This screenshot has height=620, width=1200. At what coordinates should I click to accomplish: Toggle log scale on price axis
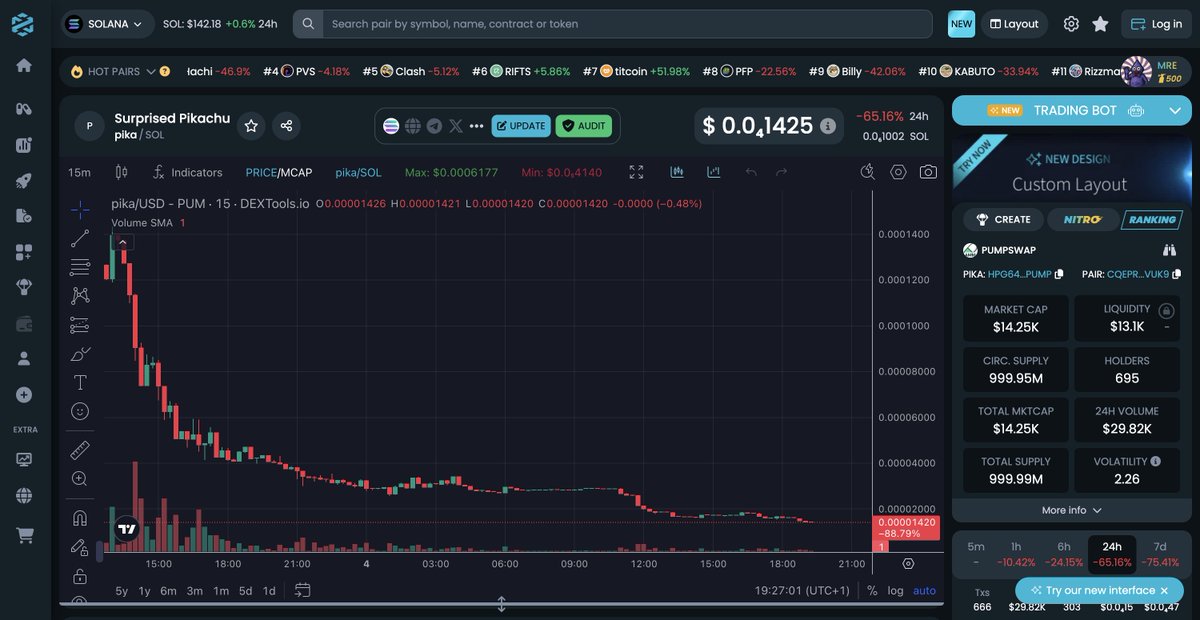point(895,590)
